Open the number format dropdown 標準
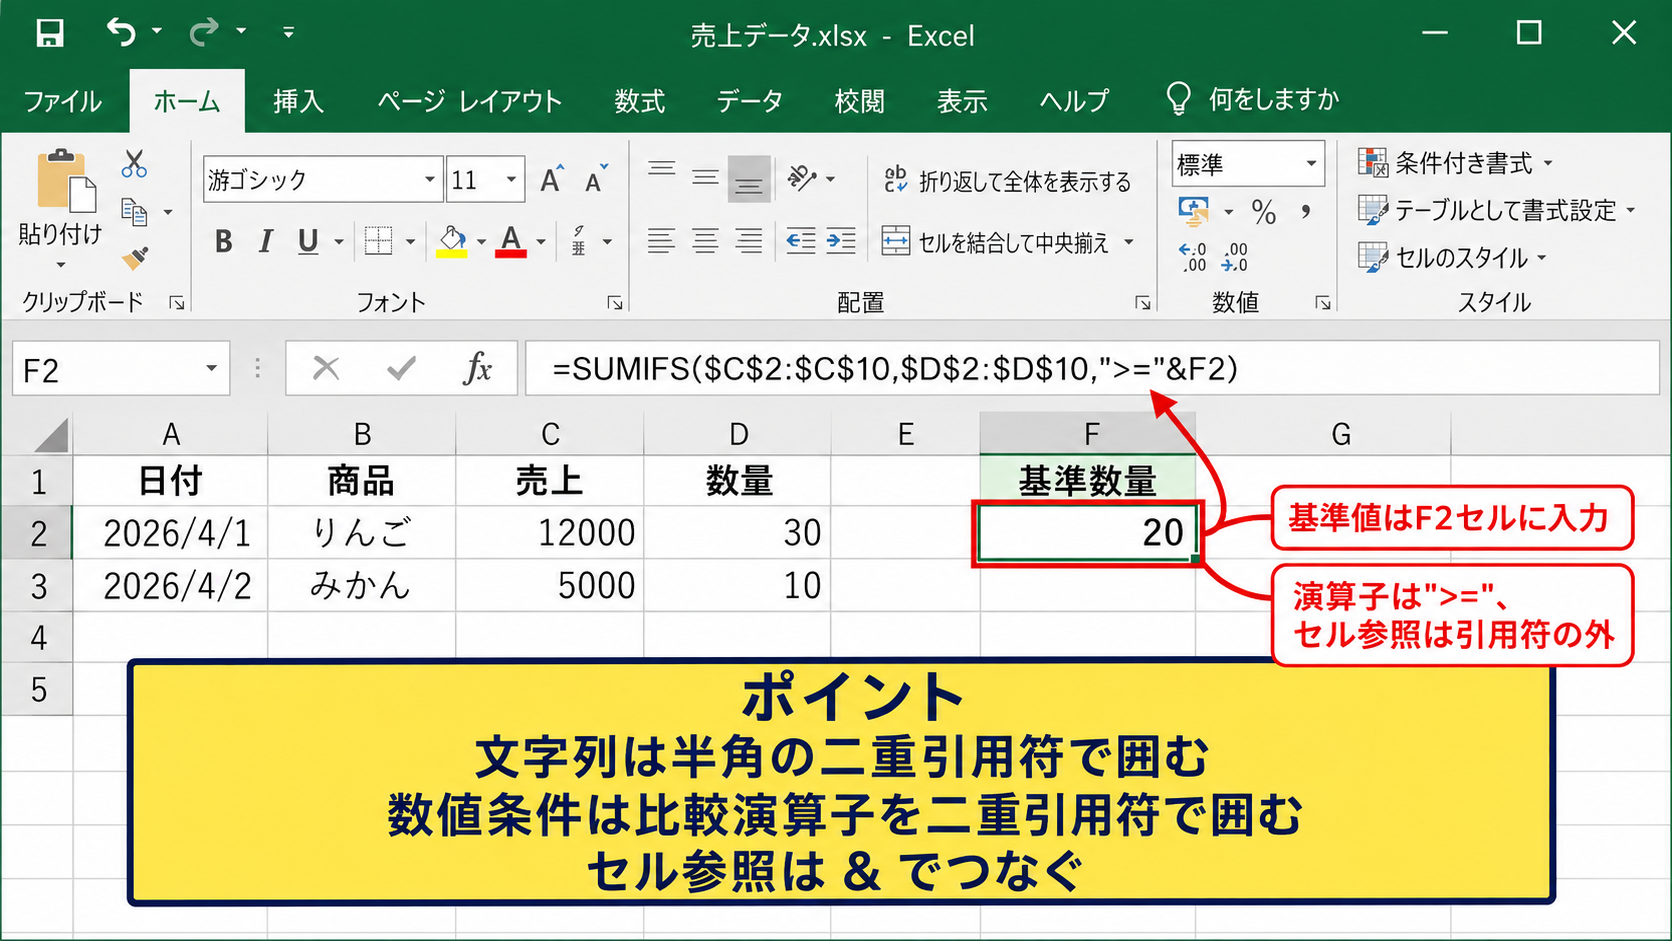 click(1311, 164)
